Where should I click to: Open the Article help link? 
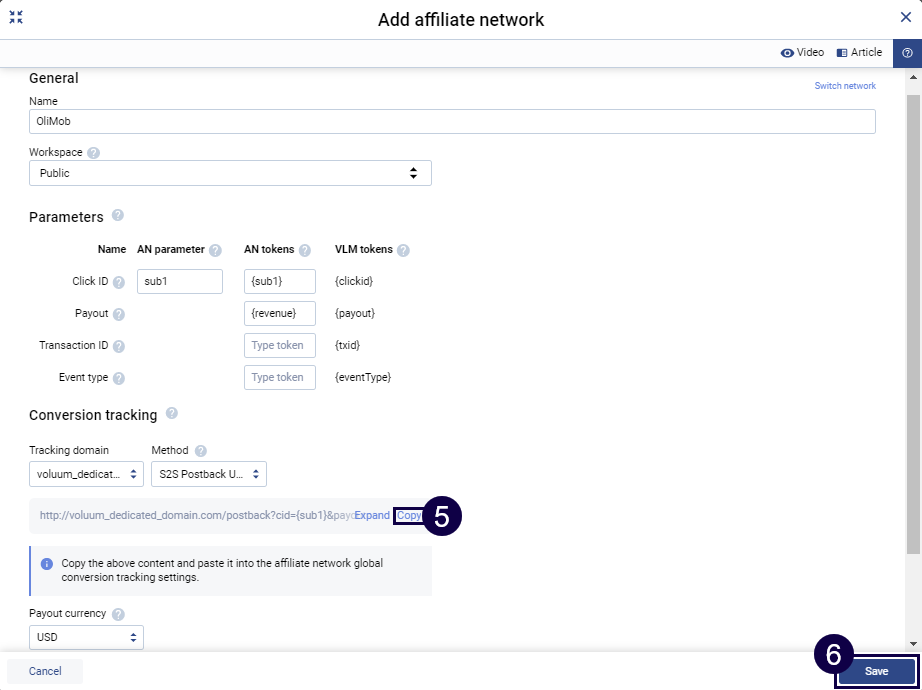(x=859, y=53)
